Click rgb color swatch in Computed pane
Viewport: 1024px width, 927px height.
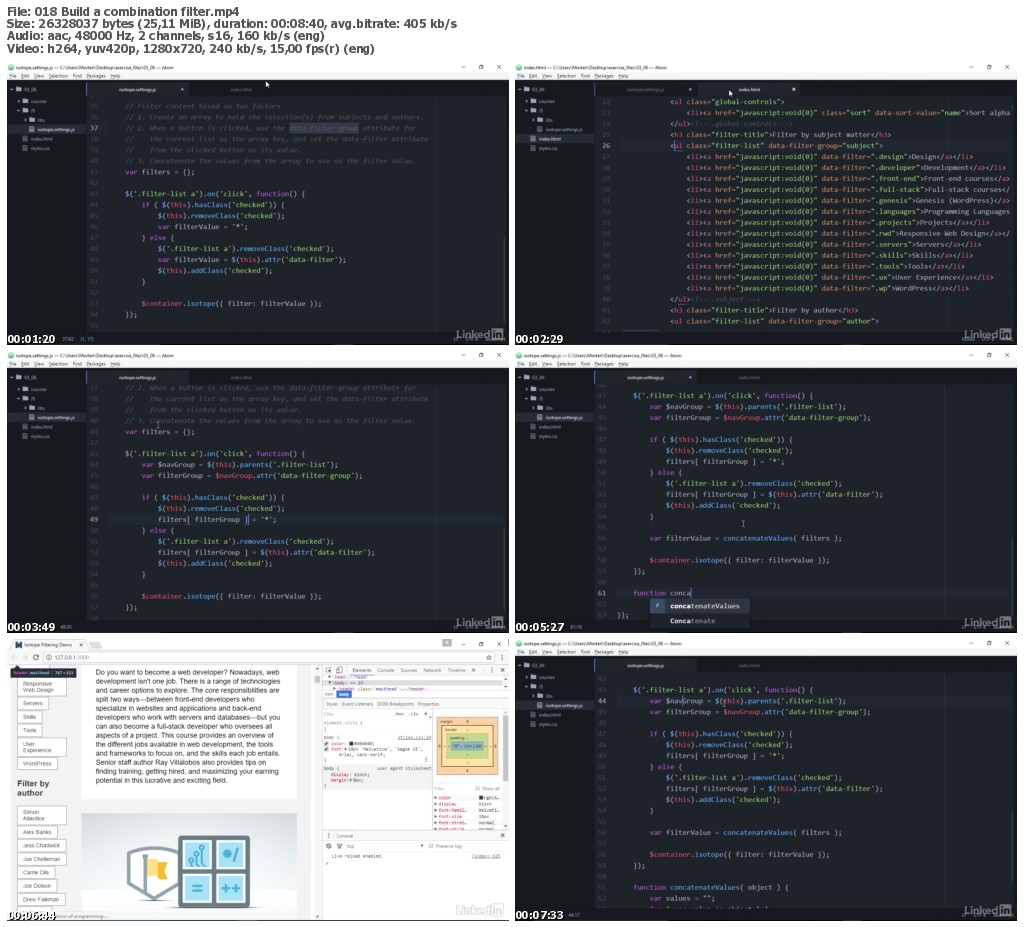481,798
